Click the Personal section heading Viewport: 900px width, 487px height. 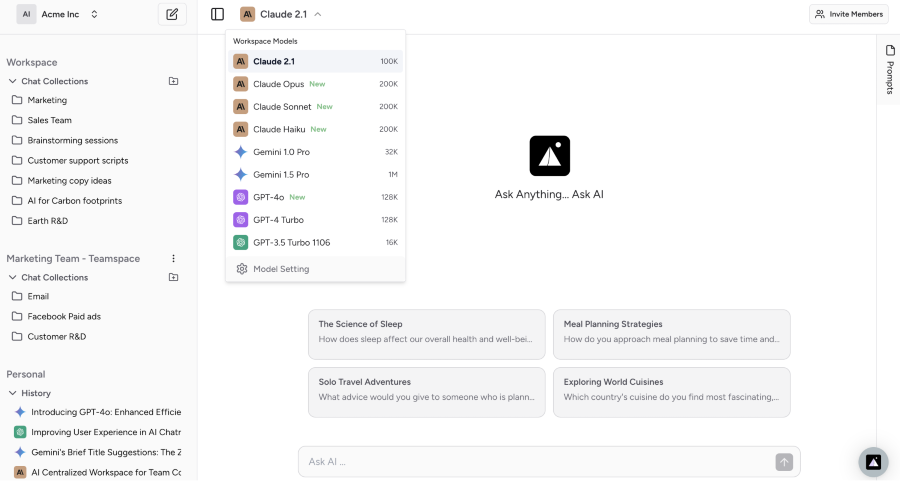tap(26, 374)
